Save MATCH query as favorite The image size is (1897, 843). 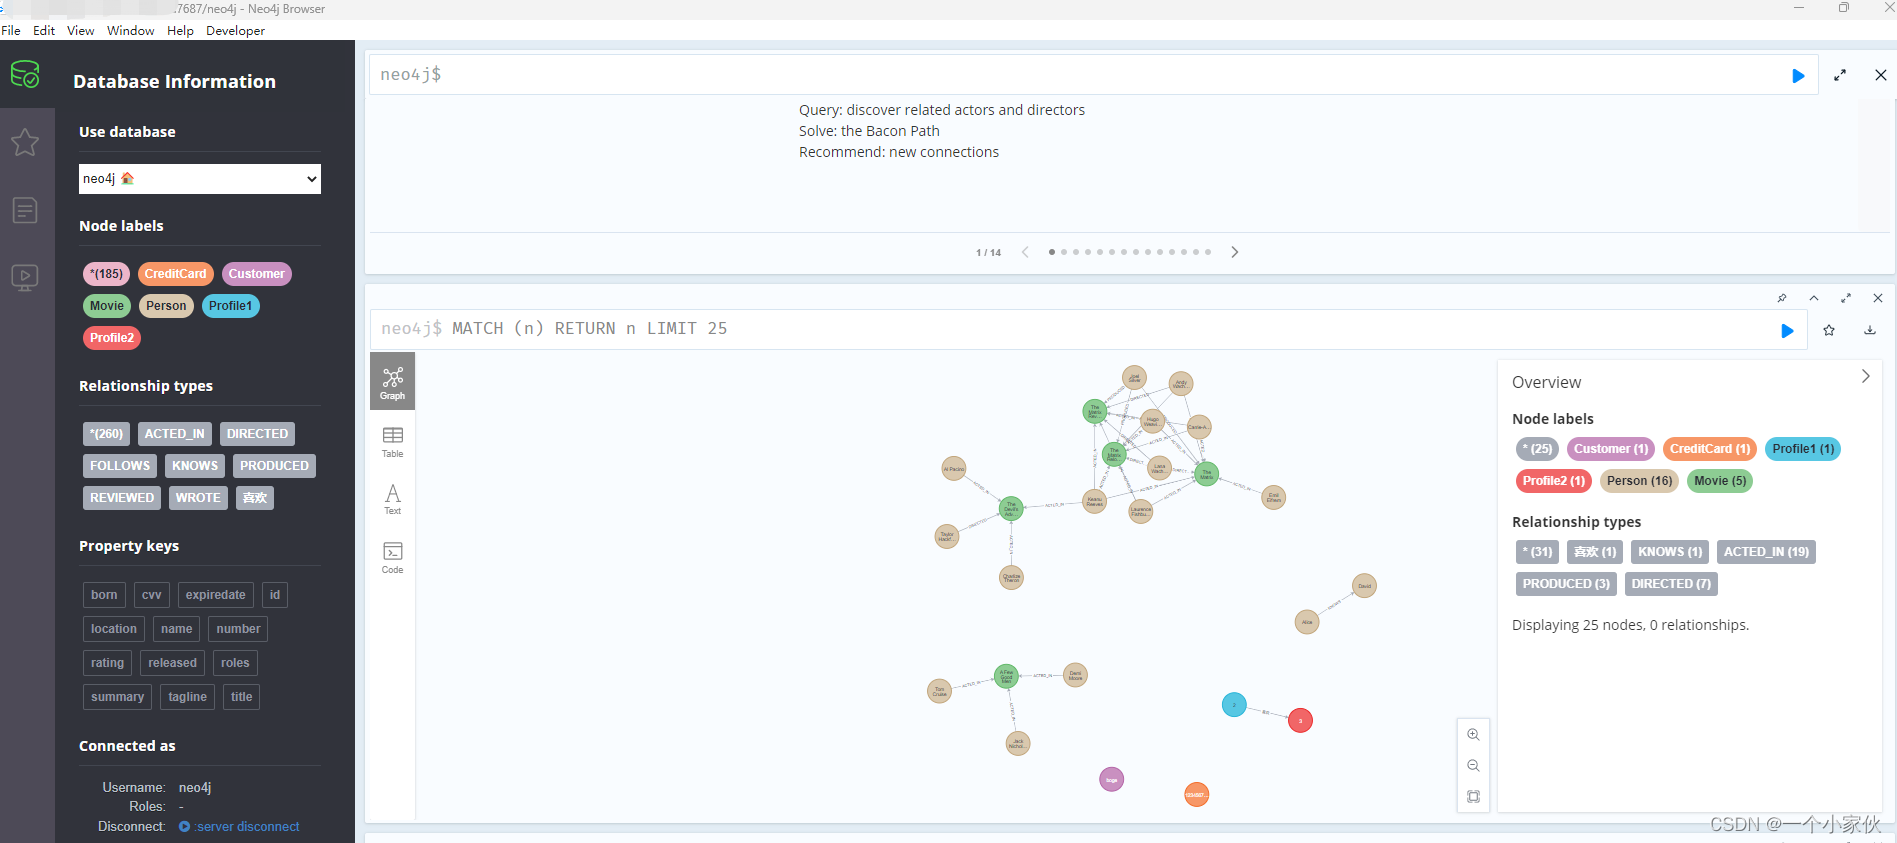tap(1829, 331)
